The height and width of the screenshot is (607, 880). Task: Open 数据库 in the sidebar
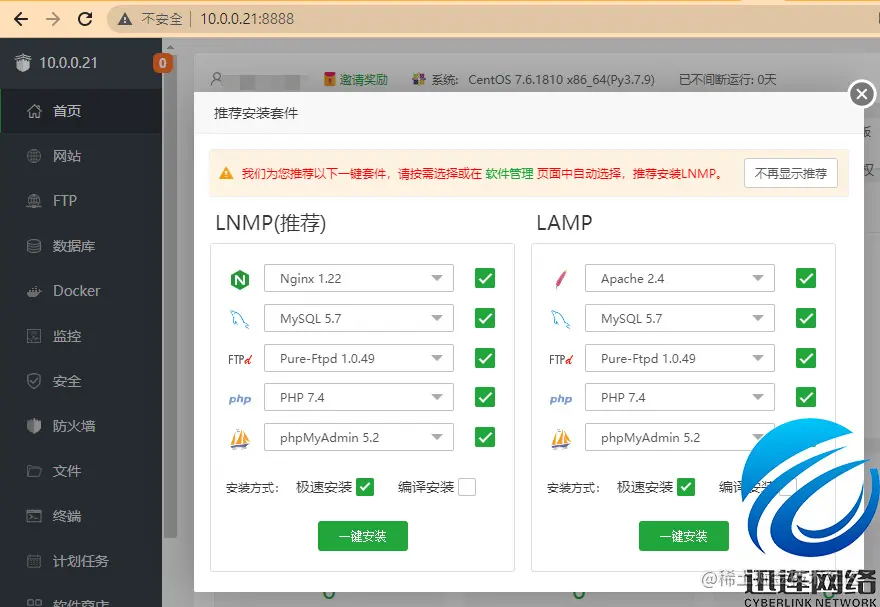point(81,246)
